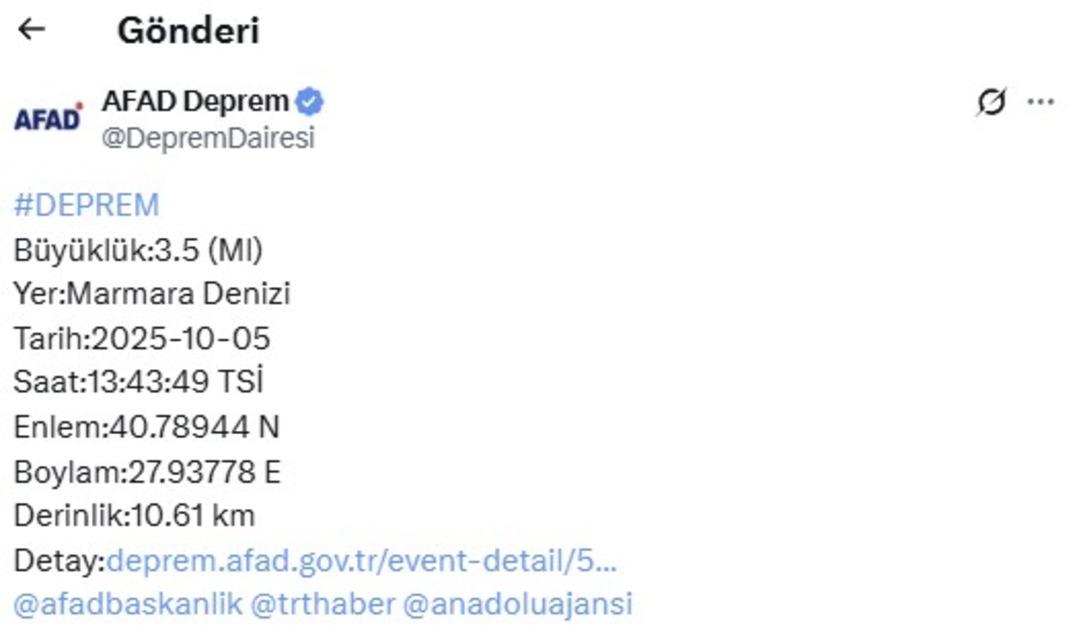
Task: Open the #DEPREM hashtag
Action: coord(86,205)
